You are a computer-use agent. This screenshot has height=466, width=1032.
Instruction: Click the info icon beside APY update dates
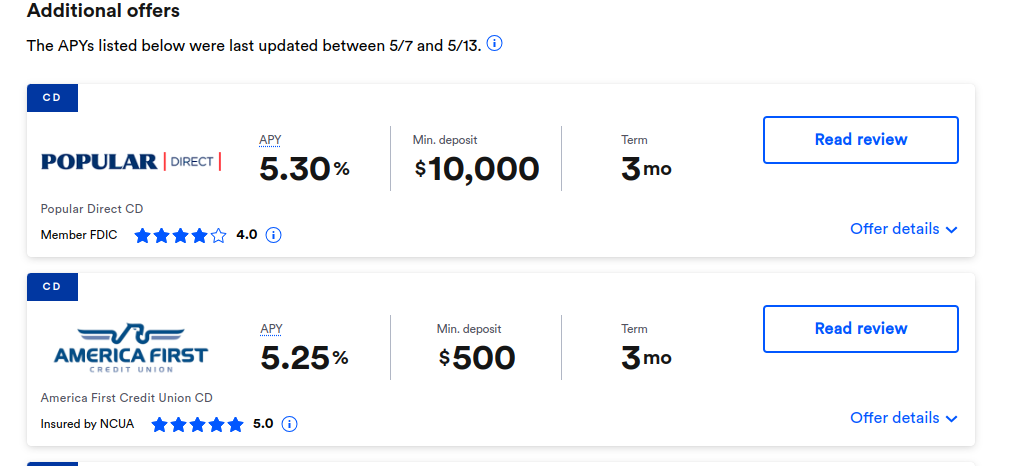pyautogui.click(x=494, y=44)
